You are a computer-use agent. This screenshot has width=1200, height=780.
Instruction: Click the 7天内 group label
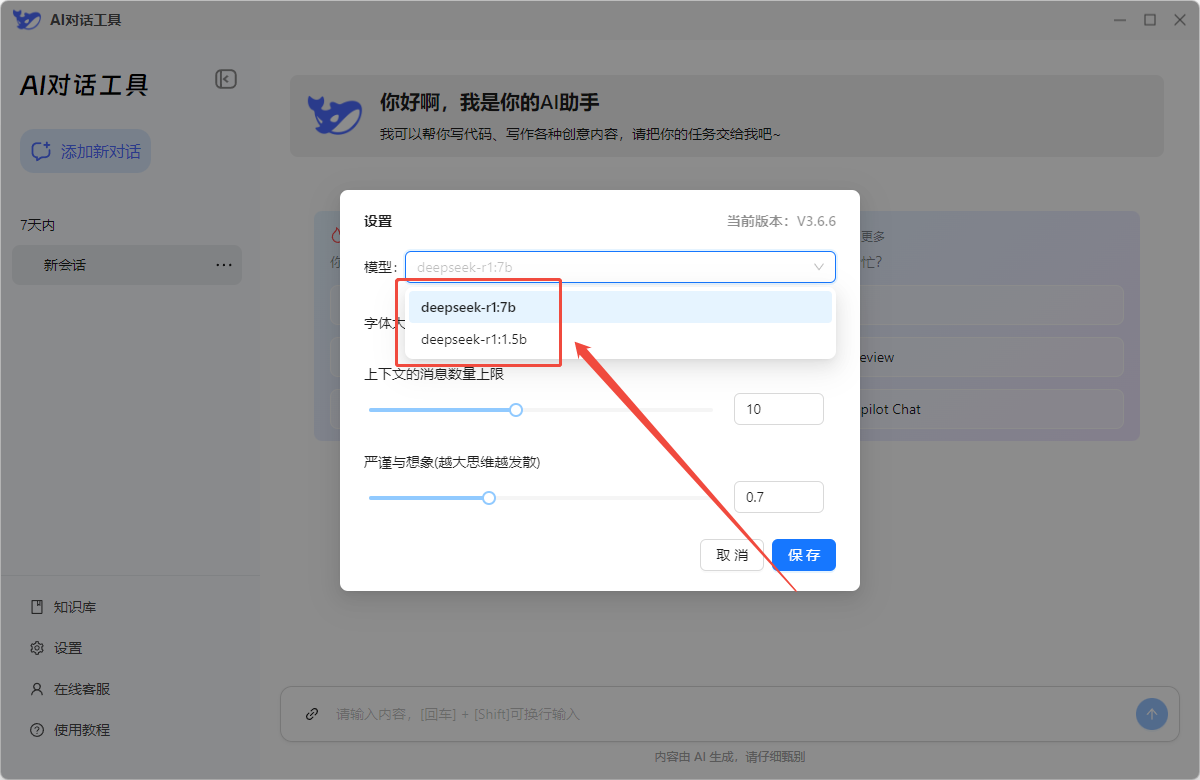[38, 225]
